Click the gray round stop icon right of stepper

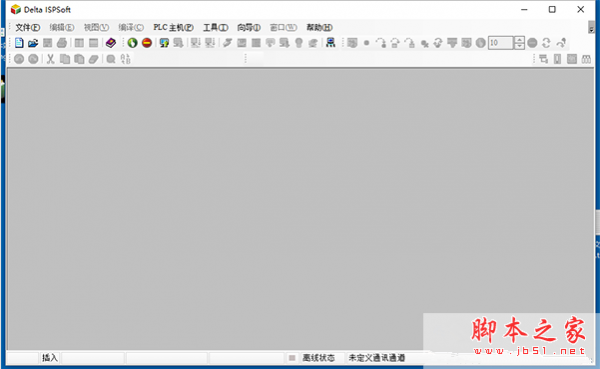532,43
